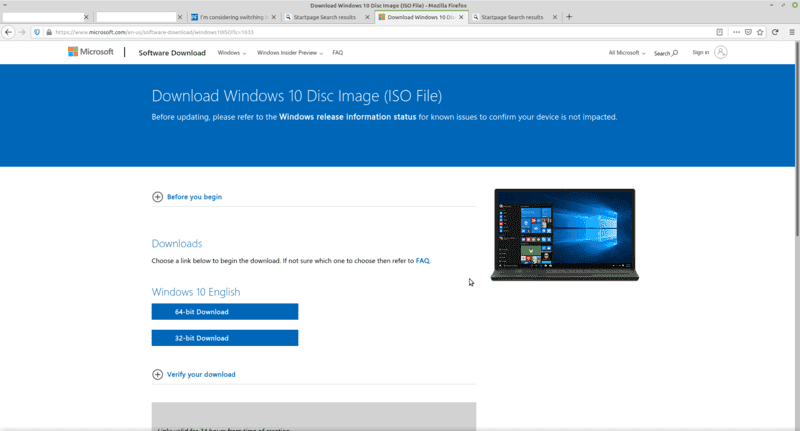Close the second blank tab
This screenshot has height=431, width=800.
point(180,17)
